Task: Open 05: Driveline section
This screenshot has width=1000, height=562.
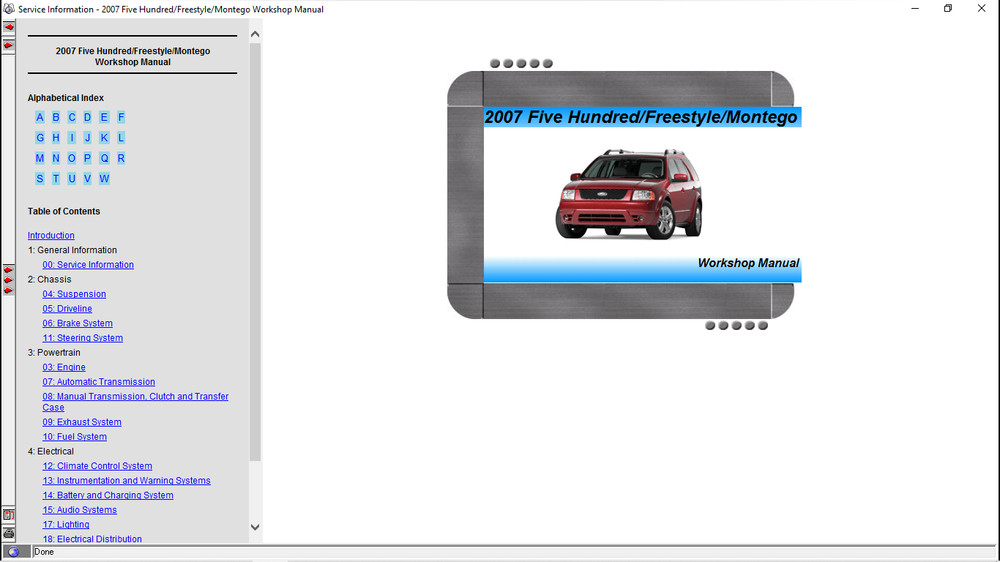Action: coord(67,309)
